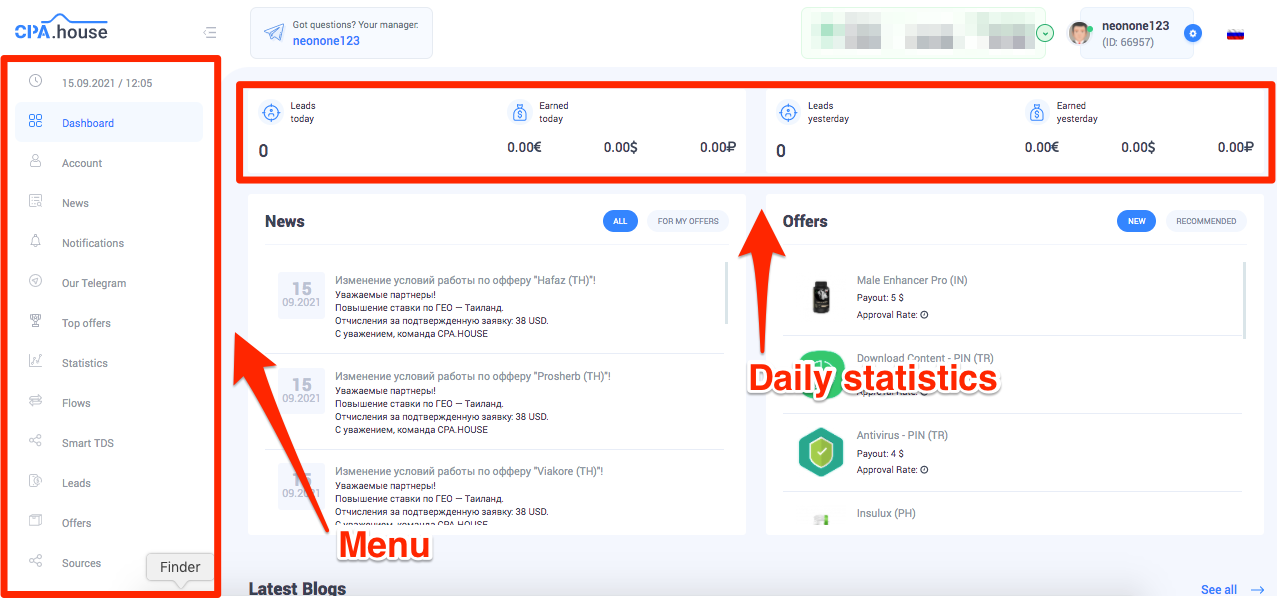This screenshot has height=598, width=1278.
Task: Select the ALL news filter
Action: 620,221
